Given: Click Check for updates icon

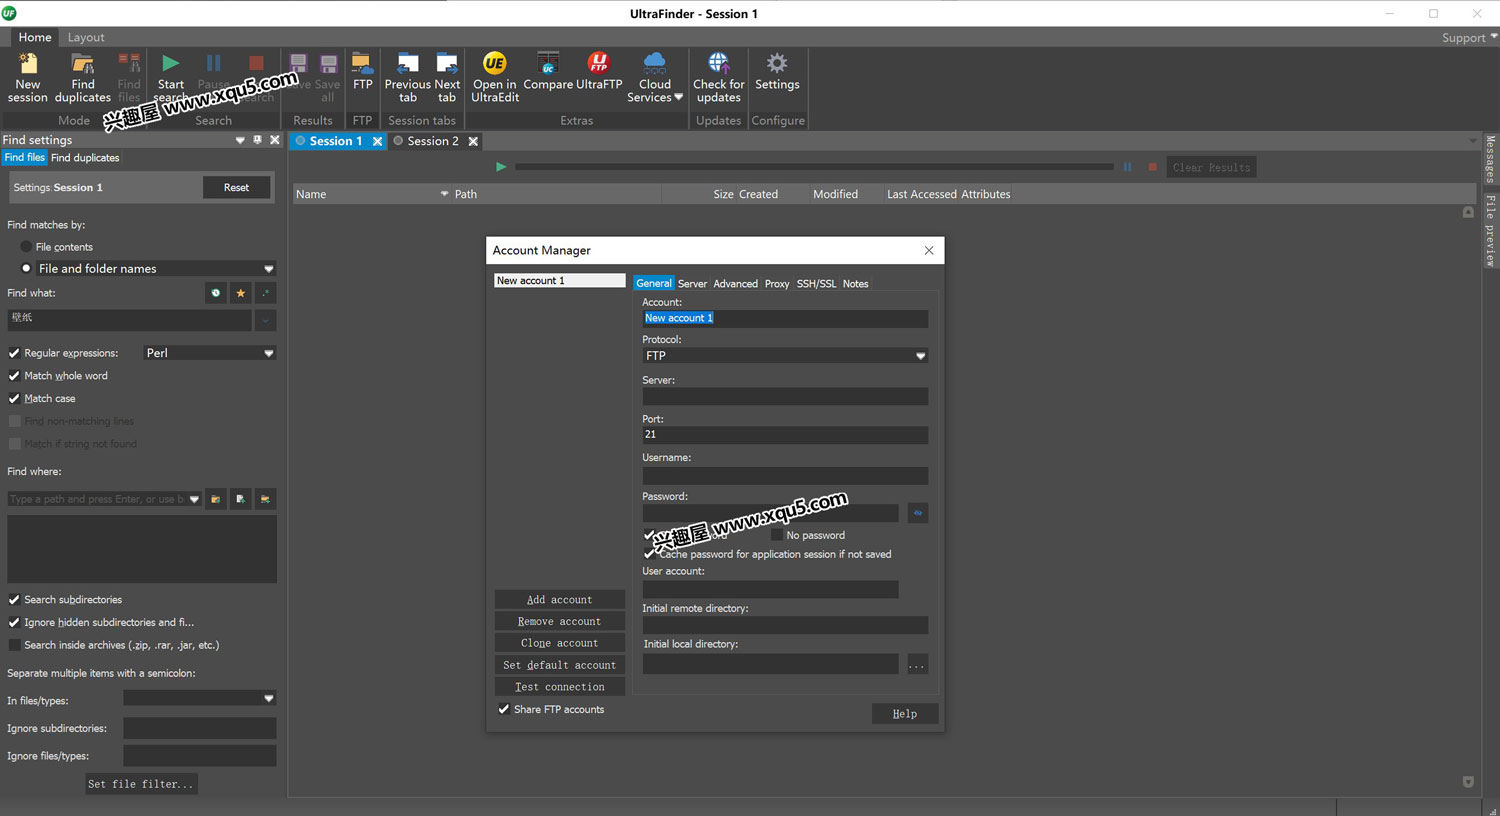Looking at the screenshot, I should point(718,64).
